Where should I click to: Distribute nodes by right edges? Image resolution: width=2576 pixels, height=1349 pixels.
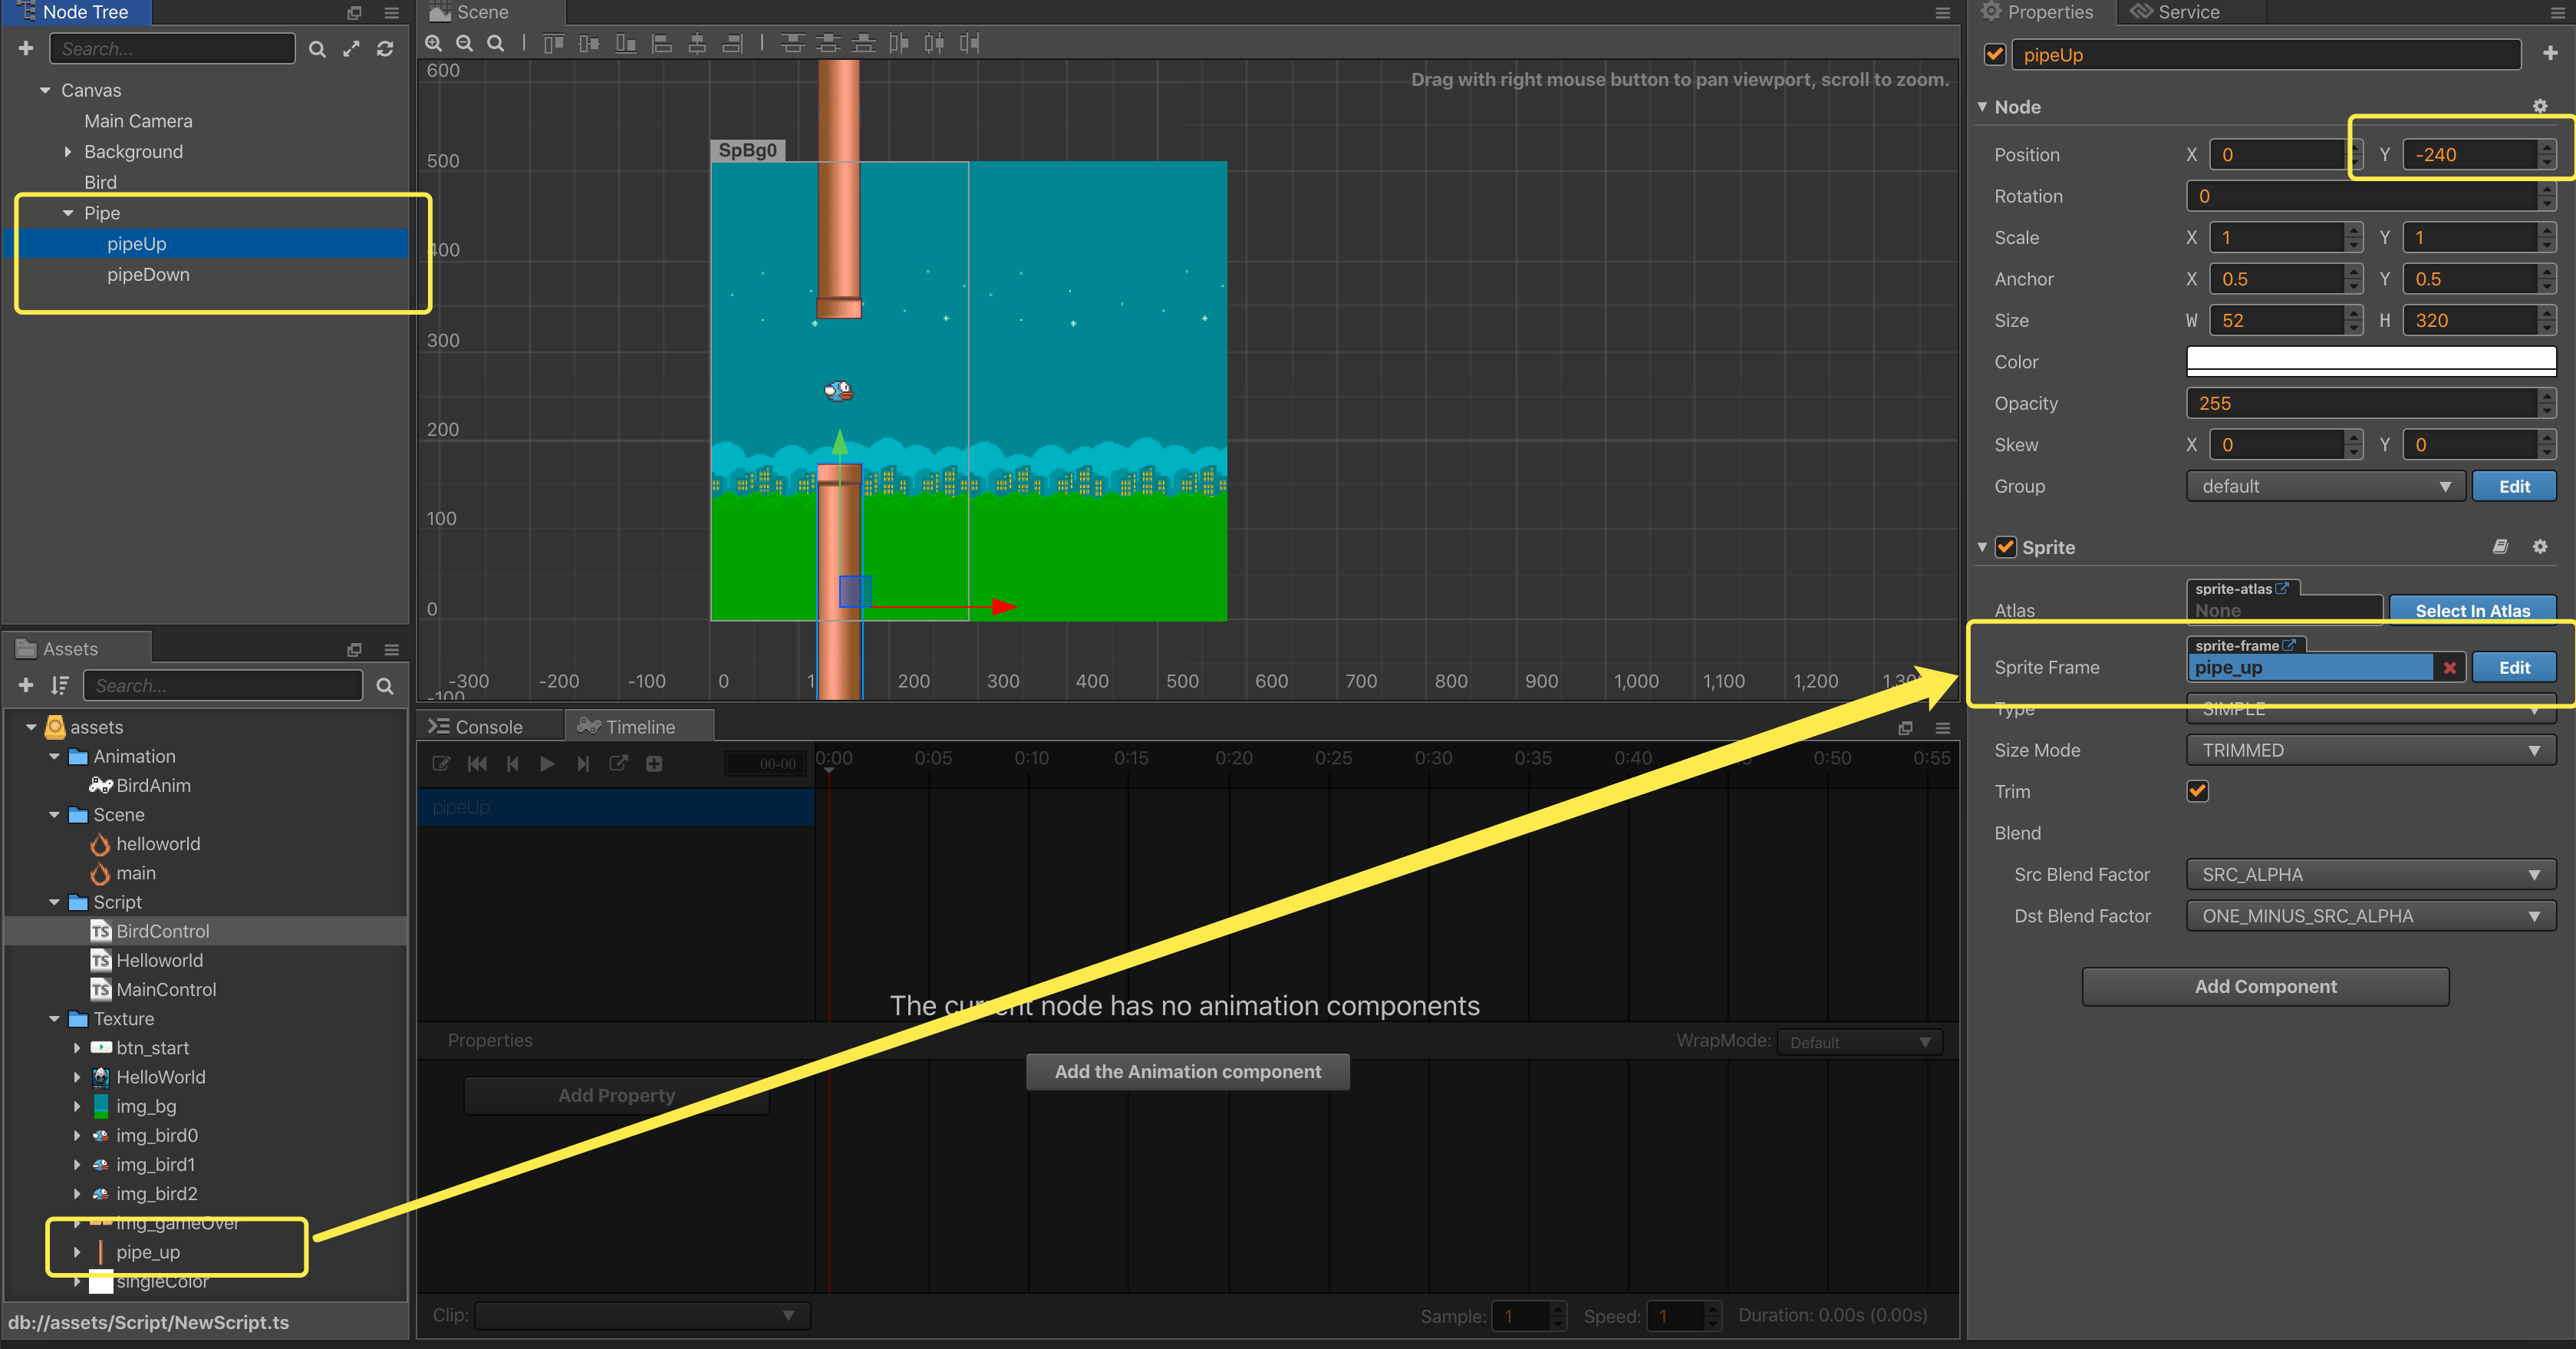(969, 43)
